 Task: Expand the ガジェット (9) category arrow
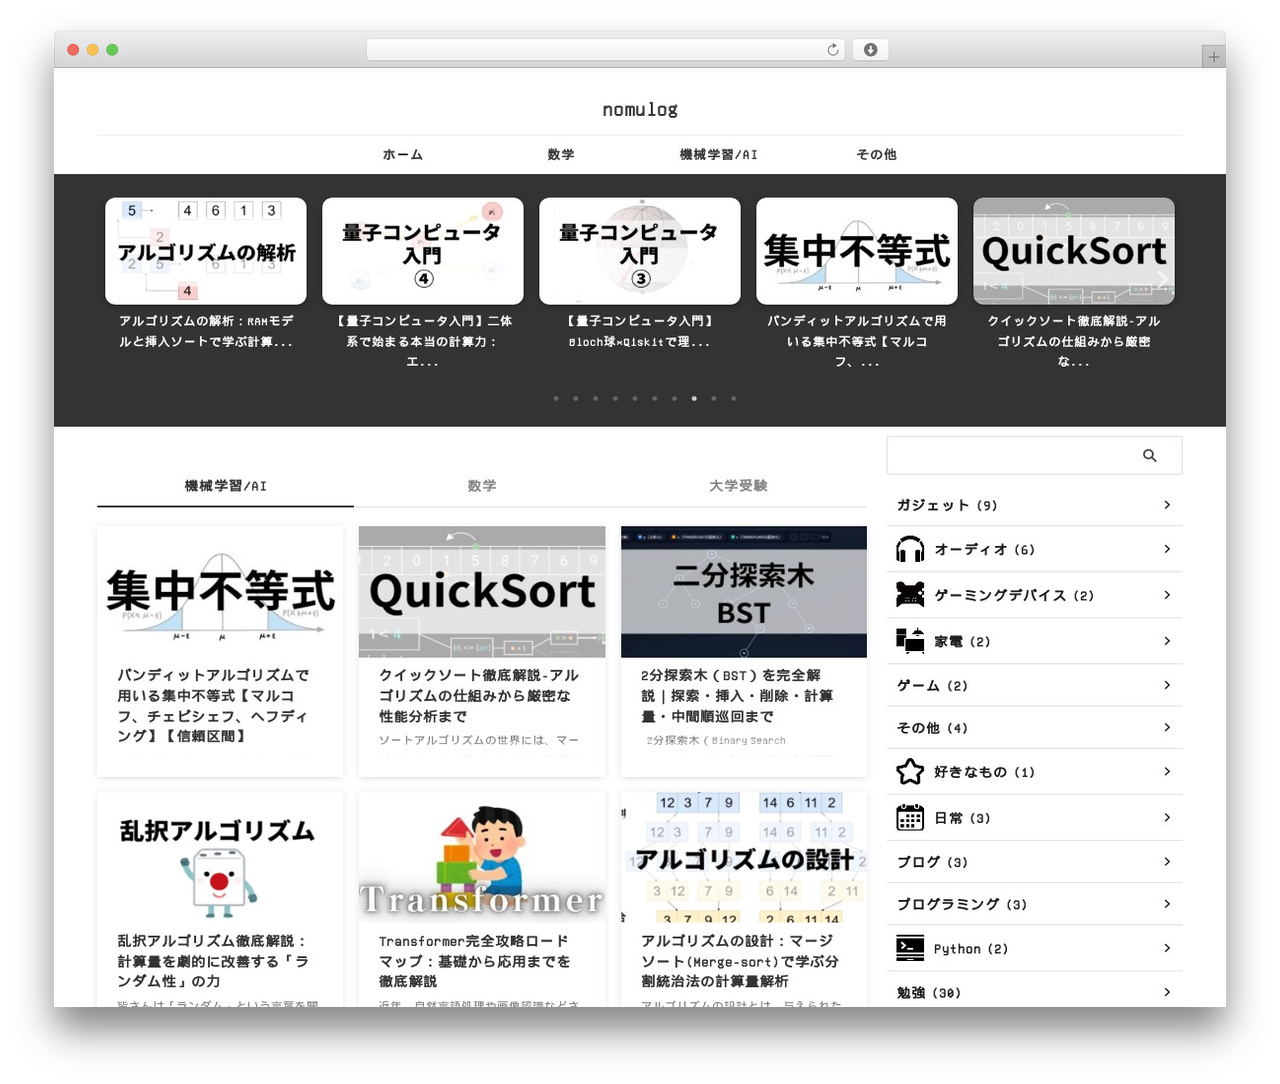pos(1167,505)
